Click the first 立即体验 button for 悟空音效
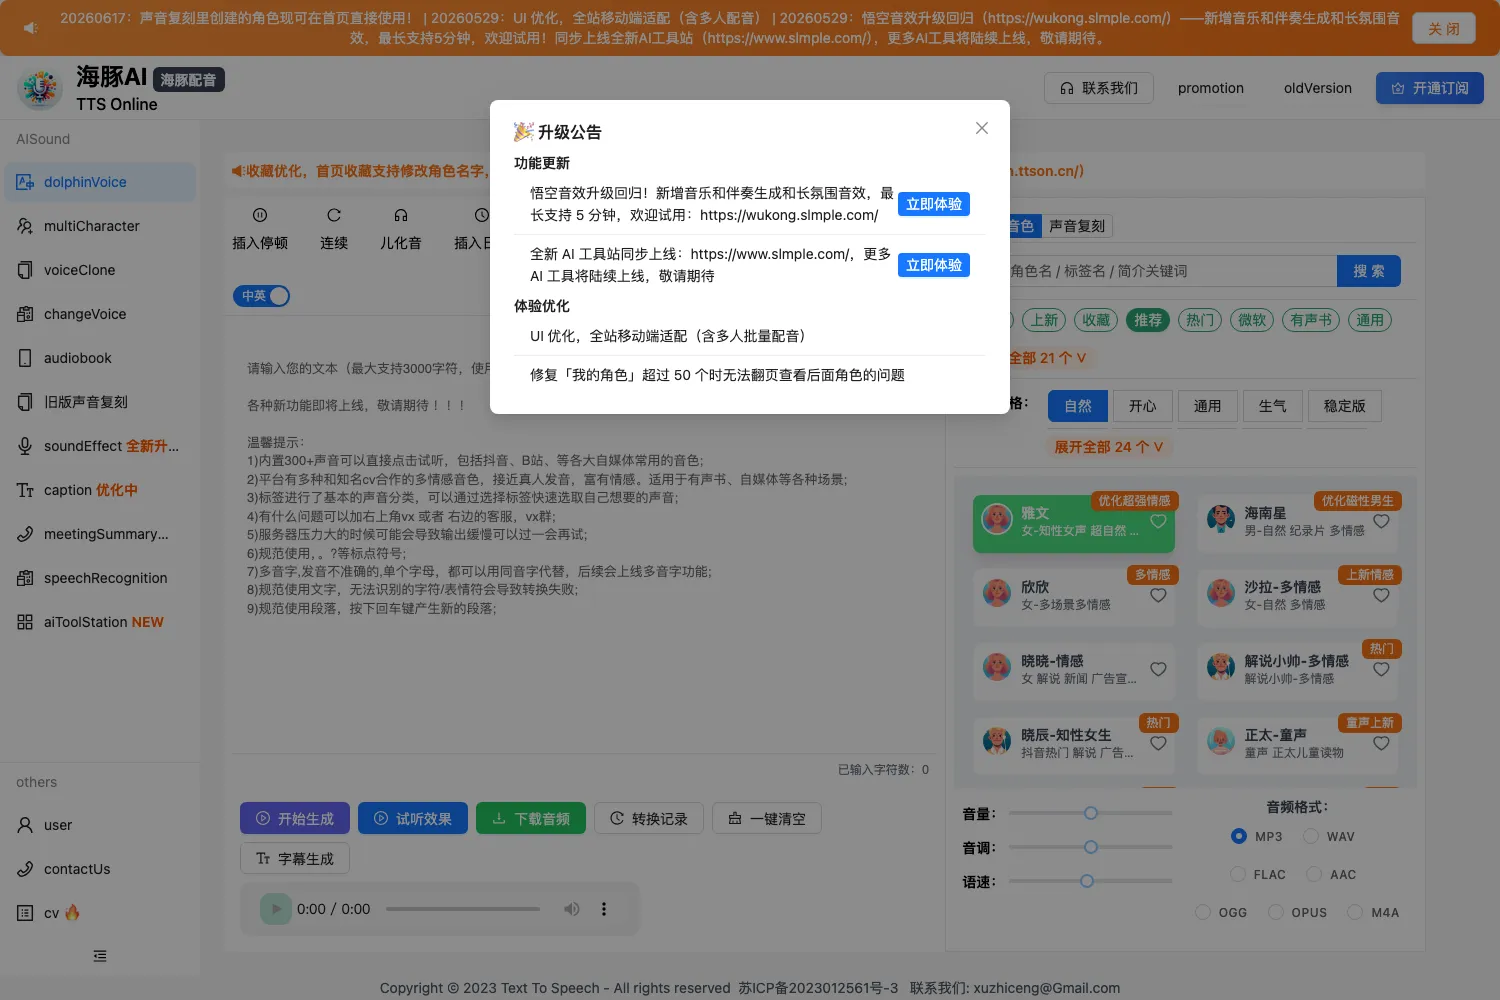 pyautogui.click(x=934, y=204)
